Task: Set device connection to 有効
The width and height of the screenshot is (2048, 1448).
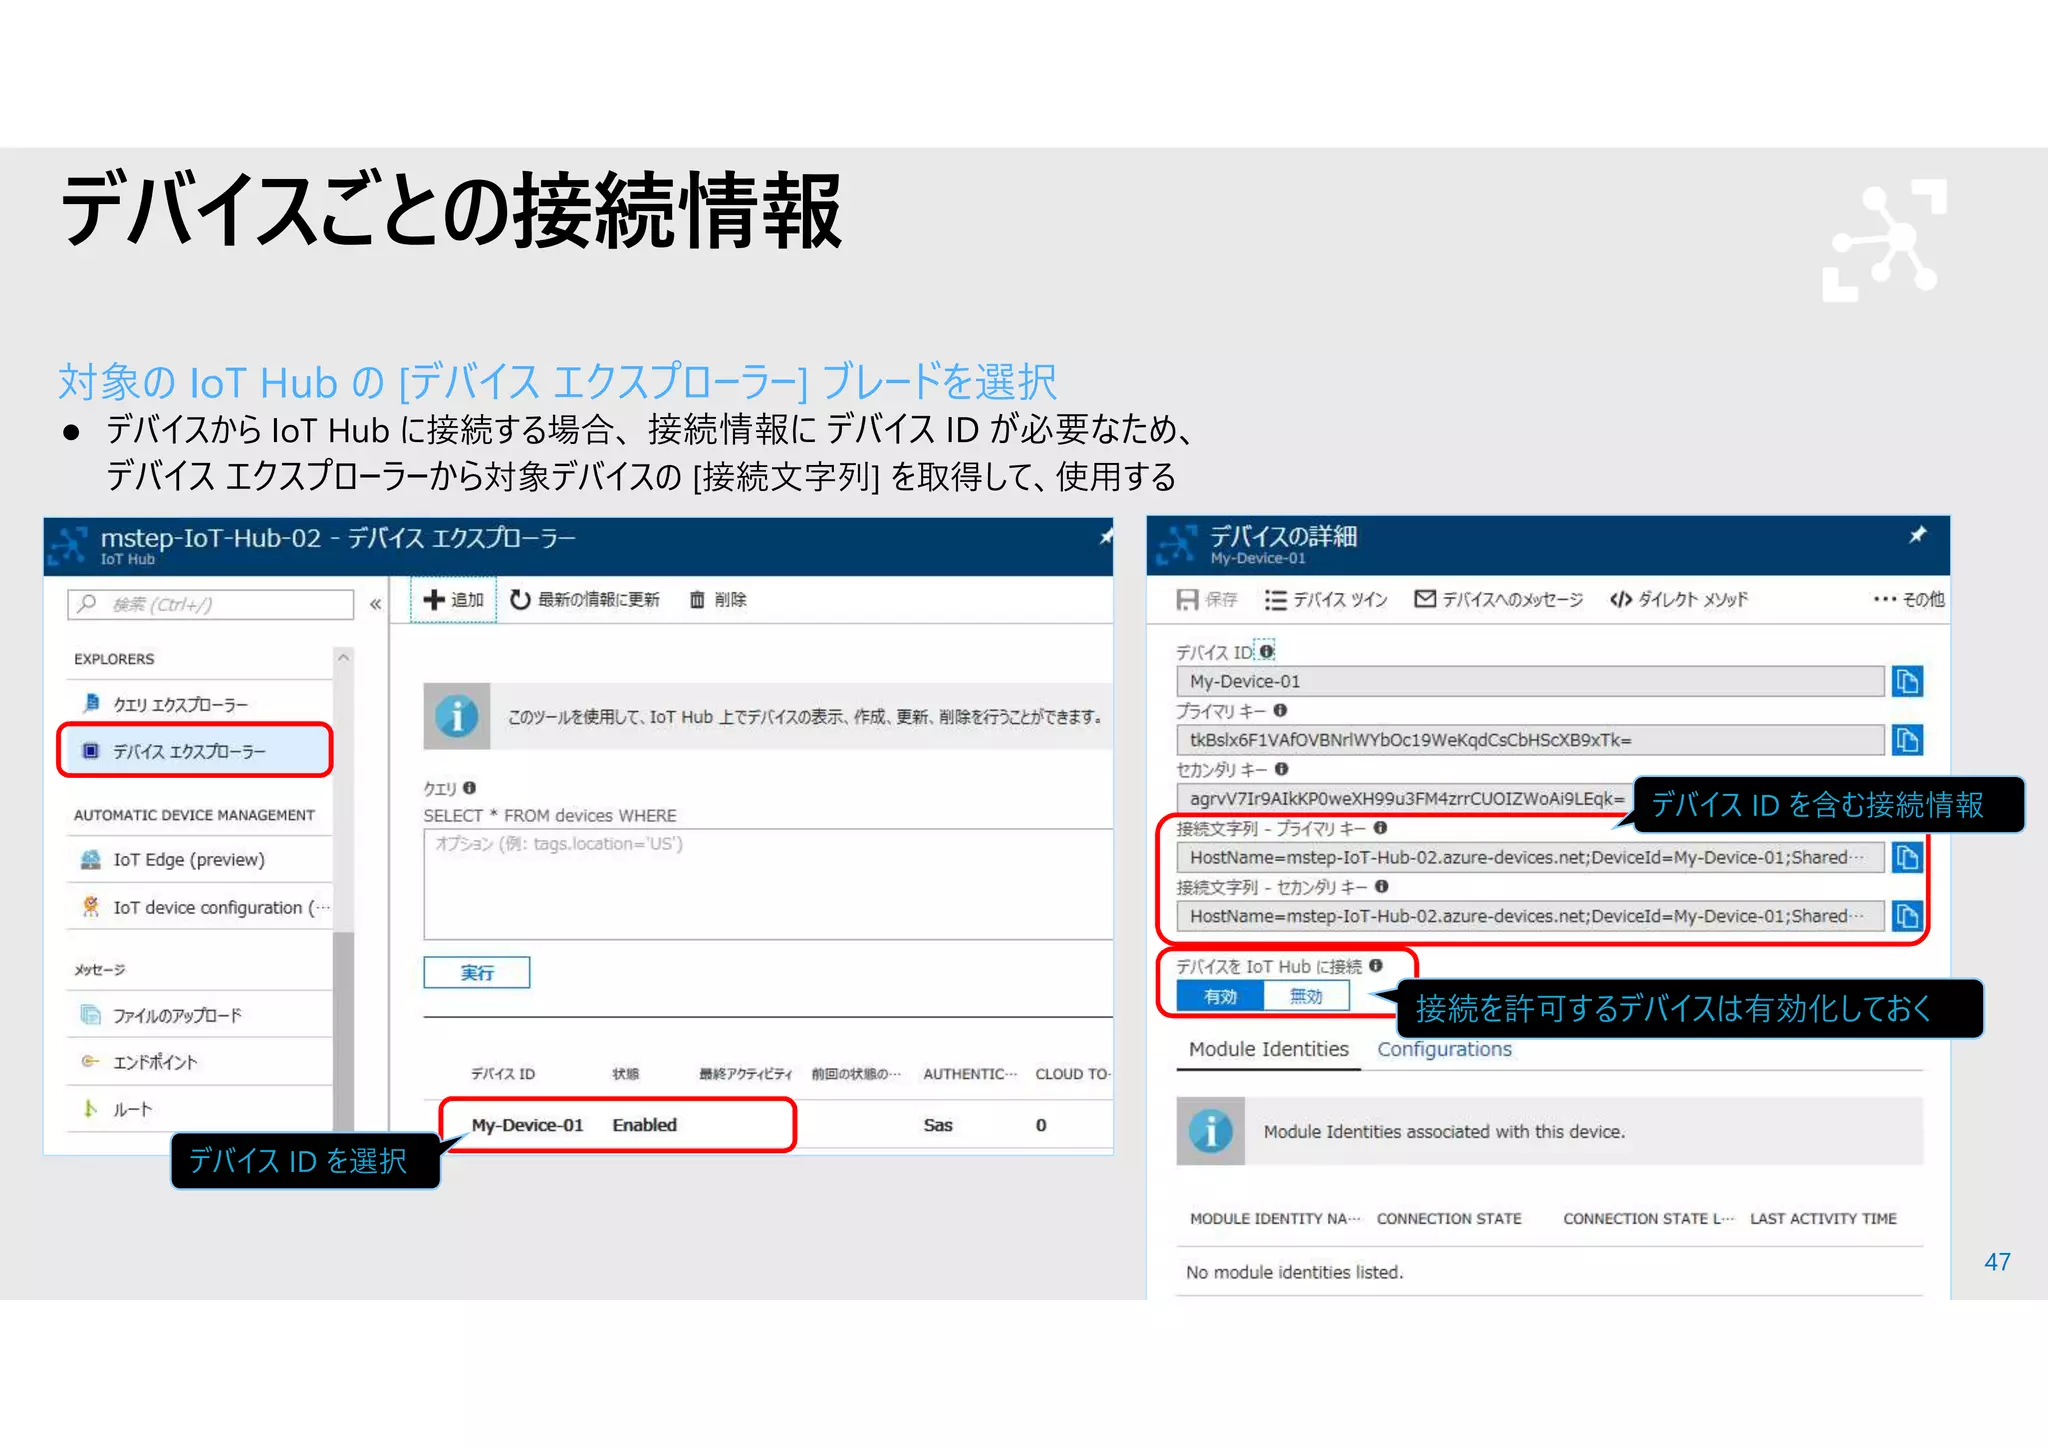Action: point(1220,996)
